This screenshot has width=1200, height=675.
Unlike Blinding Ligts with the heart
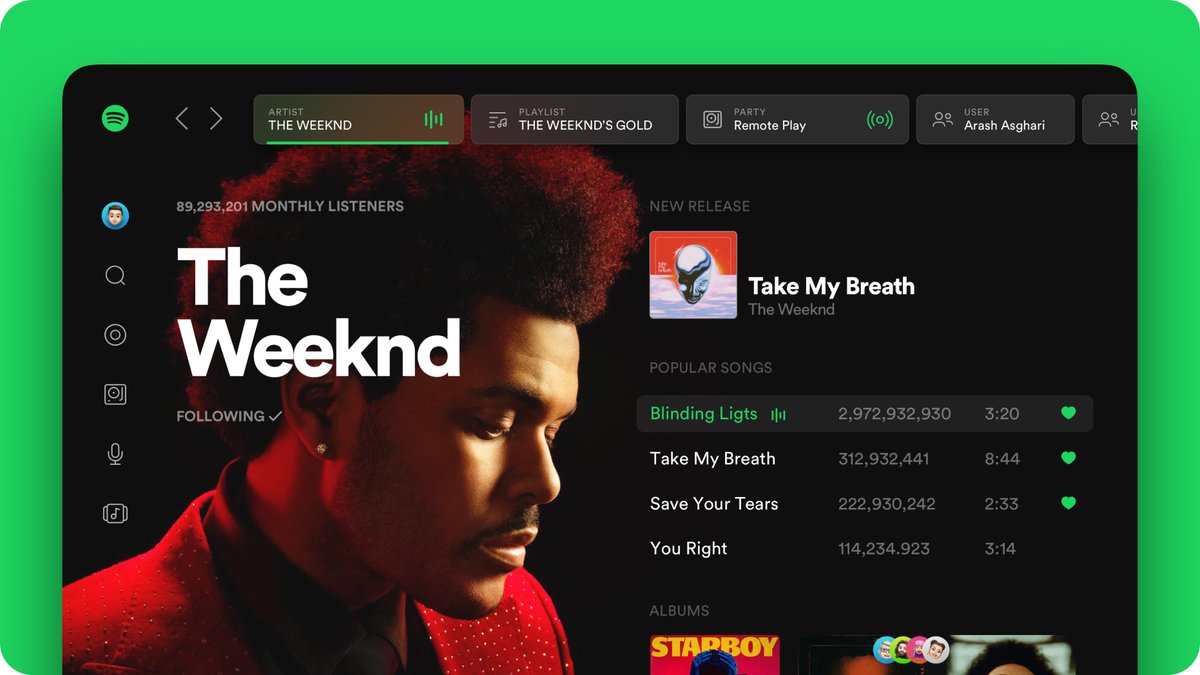(1068, 413)
